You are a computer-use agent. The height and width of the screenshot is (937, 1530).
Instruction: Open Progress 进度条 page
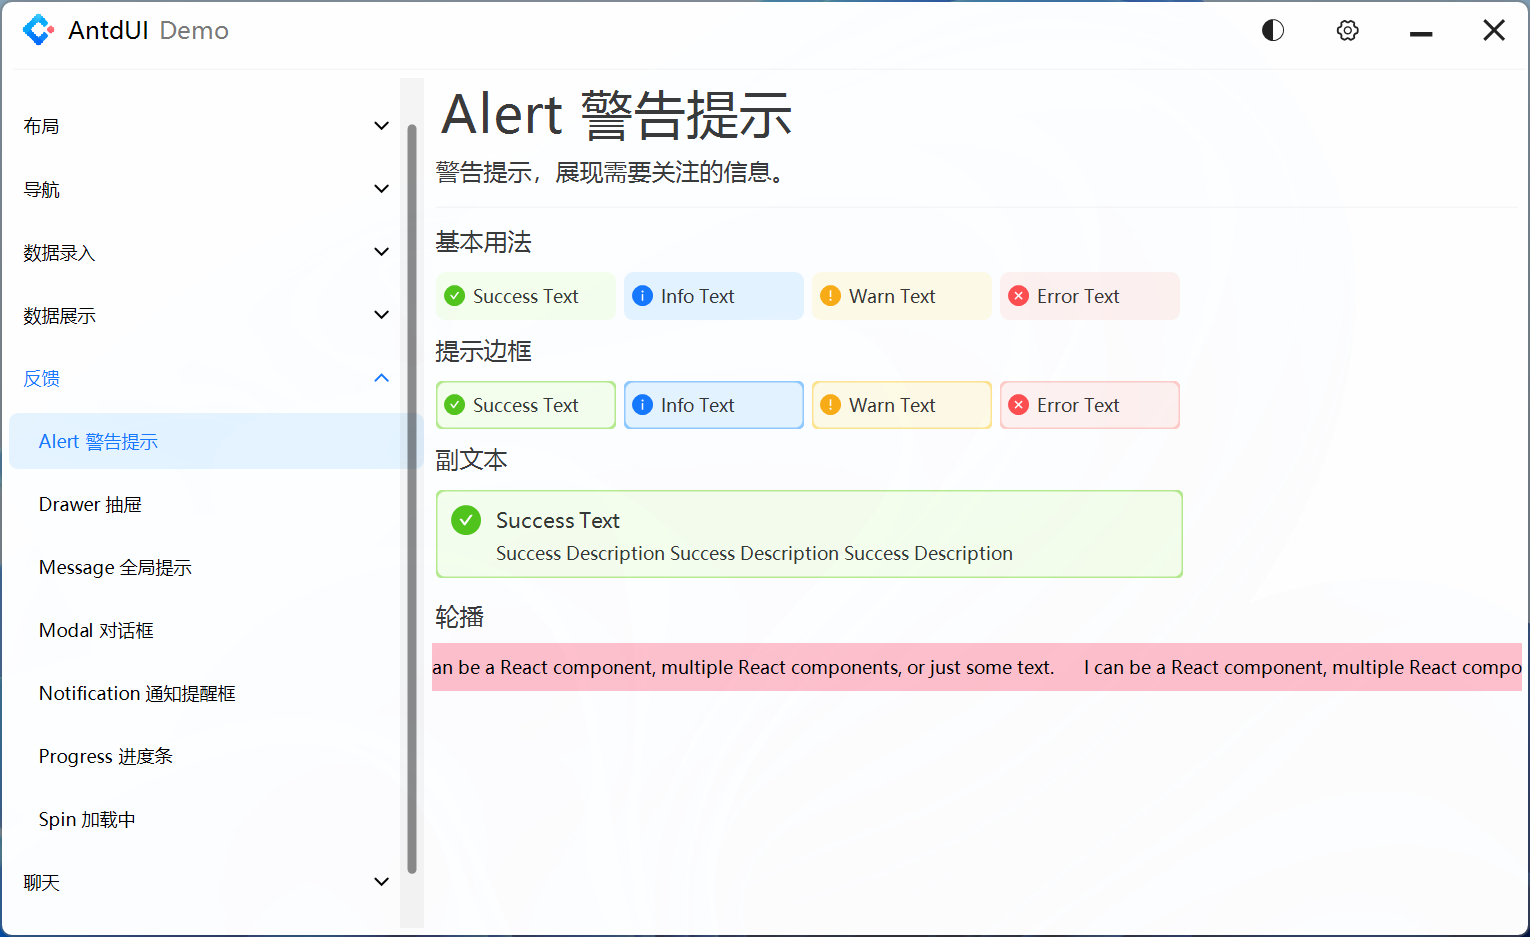click(106, 757)
